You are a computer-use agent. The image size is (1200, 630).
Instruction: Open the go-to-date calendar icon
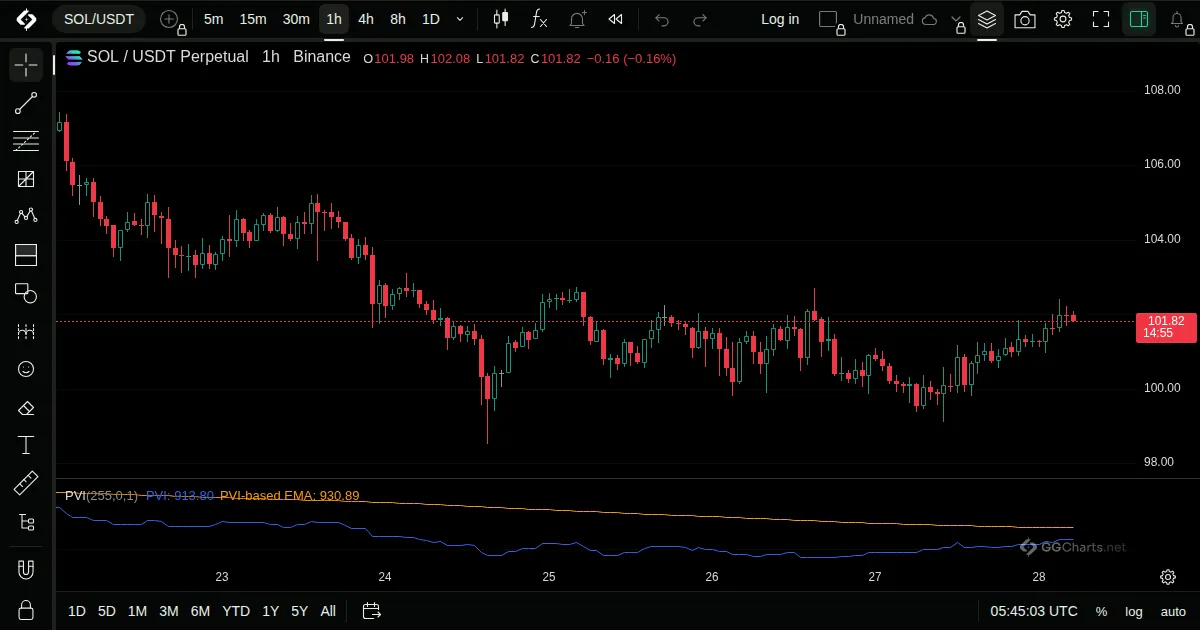(372, 611)
